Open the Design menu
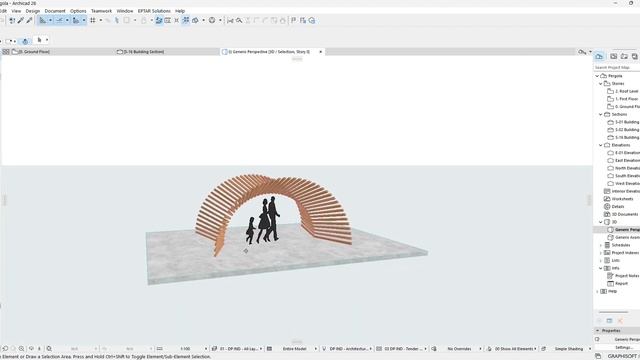 (x=33, y=11)
